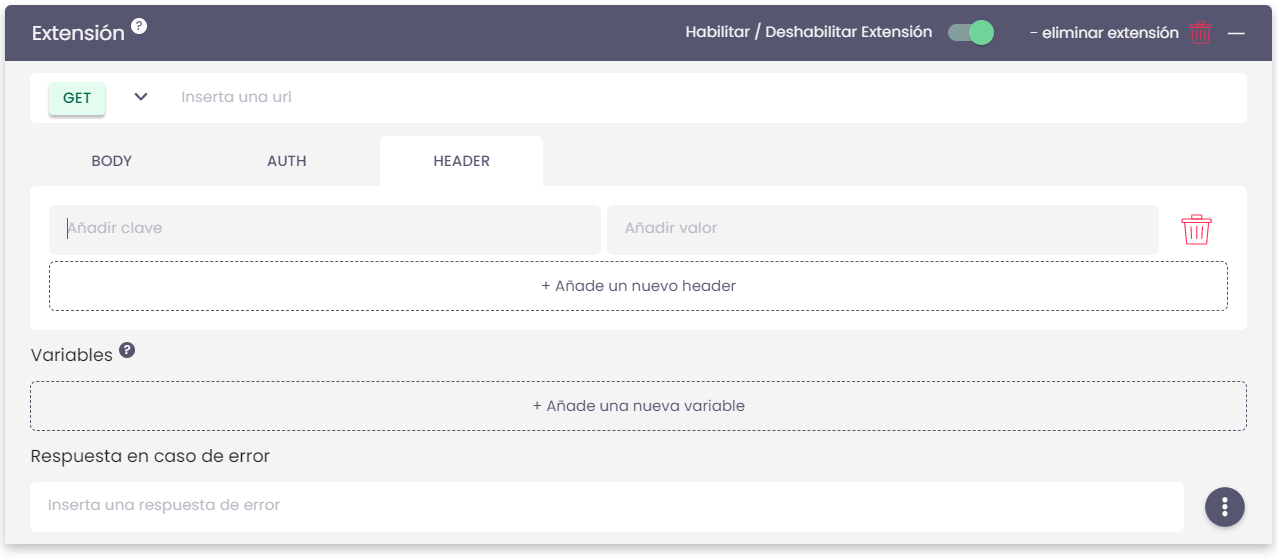
Task: Click "+ Añade una nueva variable" button
Action: point(638,406)
